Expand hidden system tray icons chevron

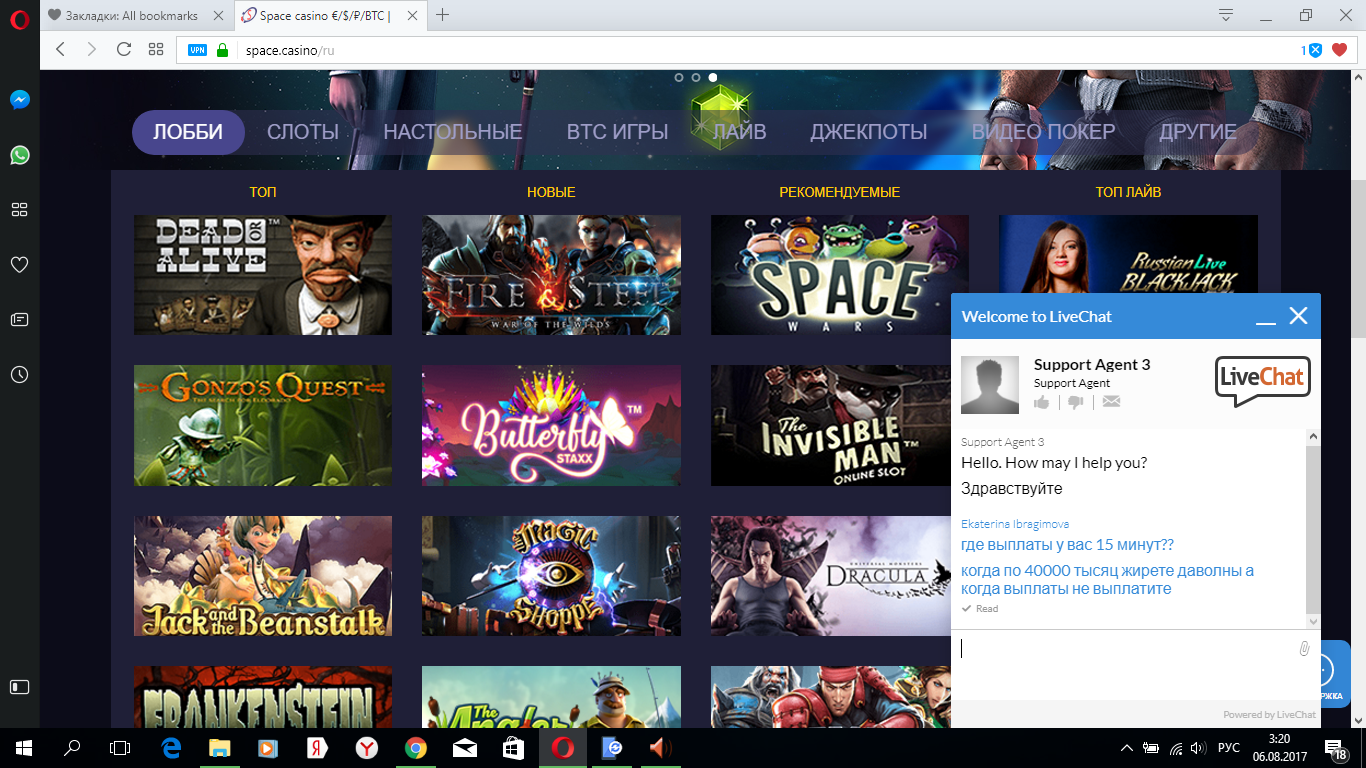click(x=1127, y=748)
